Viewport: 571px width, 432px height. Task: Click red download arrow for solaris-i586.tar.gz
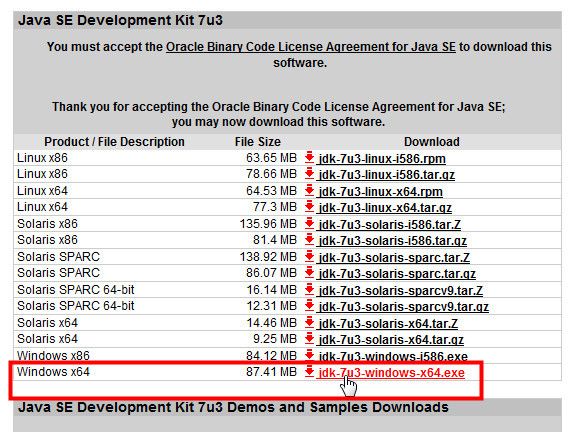click(309, 240)
